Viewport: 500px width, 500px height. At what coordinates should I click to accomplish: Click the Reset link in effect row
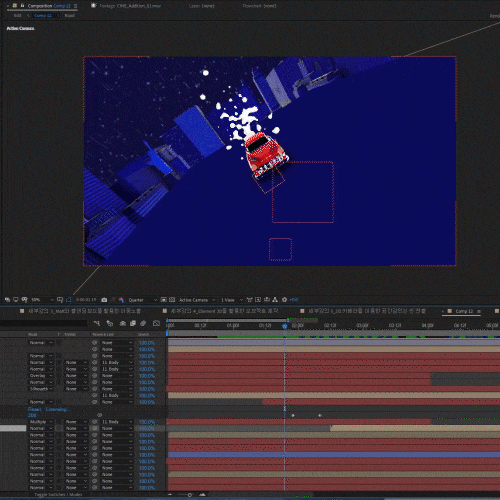click(x=35, y=409)
